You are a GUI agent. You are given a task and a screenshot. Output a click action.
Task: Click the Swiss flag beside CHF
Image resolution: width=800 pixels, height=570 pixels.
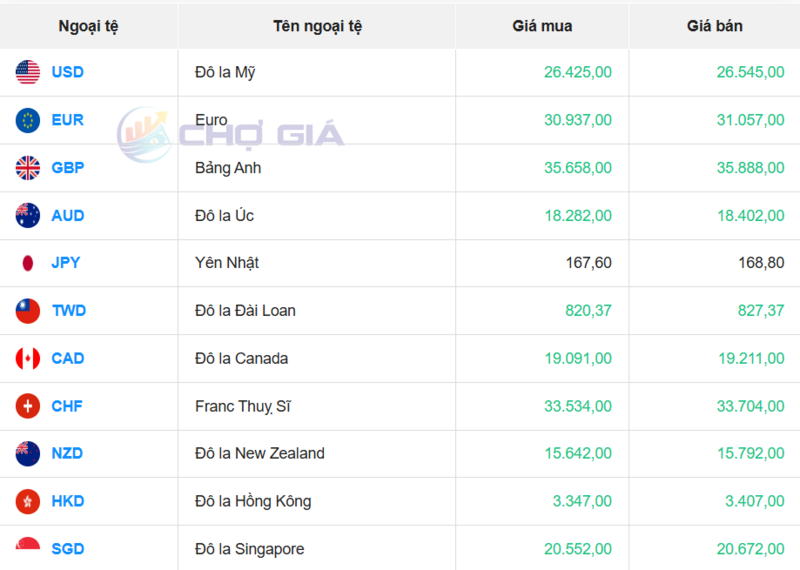[28, 406]
